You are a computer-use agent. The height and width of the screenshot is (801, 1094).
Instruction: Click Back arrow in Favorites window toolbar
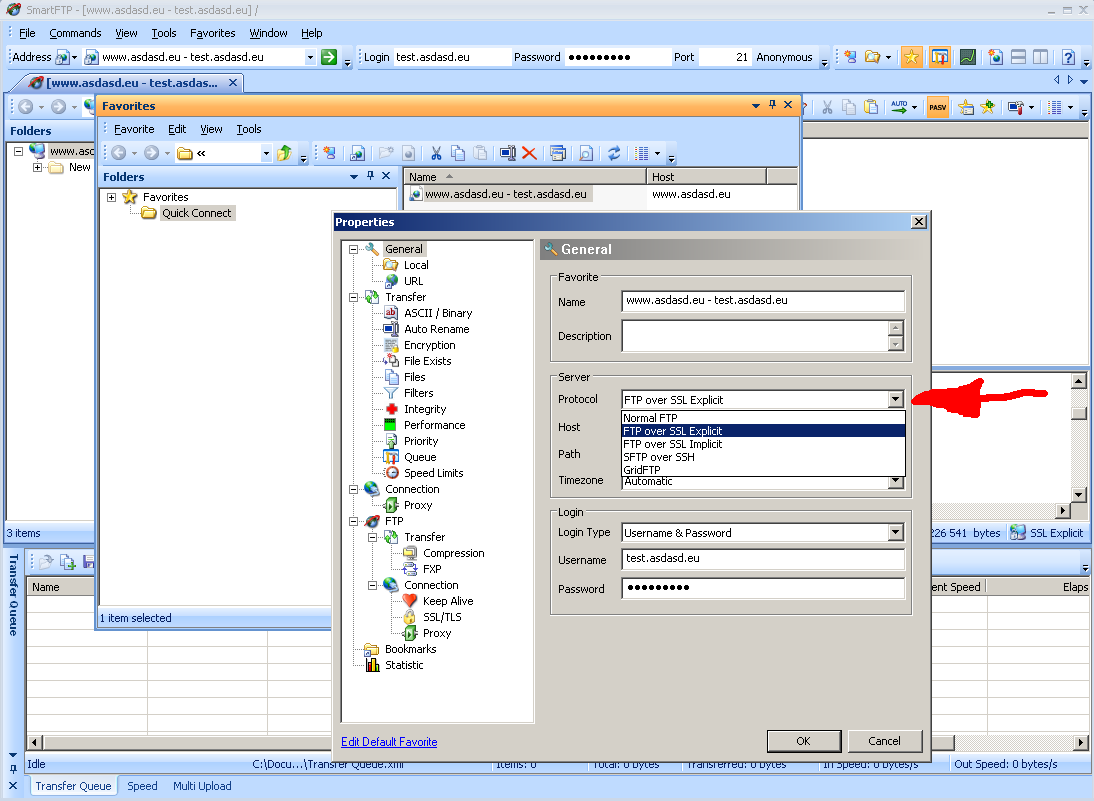coord(119,153)
